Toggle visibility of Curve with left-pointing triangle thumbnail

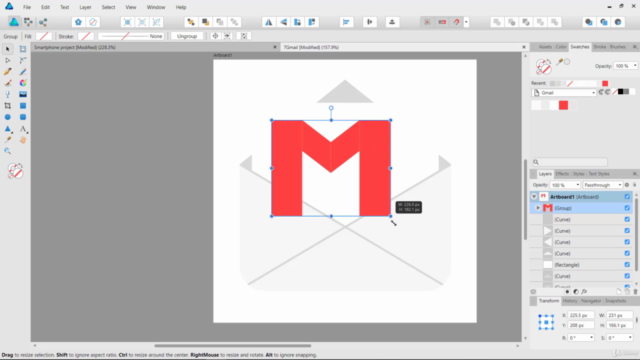click(627, 242)
